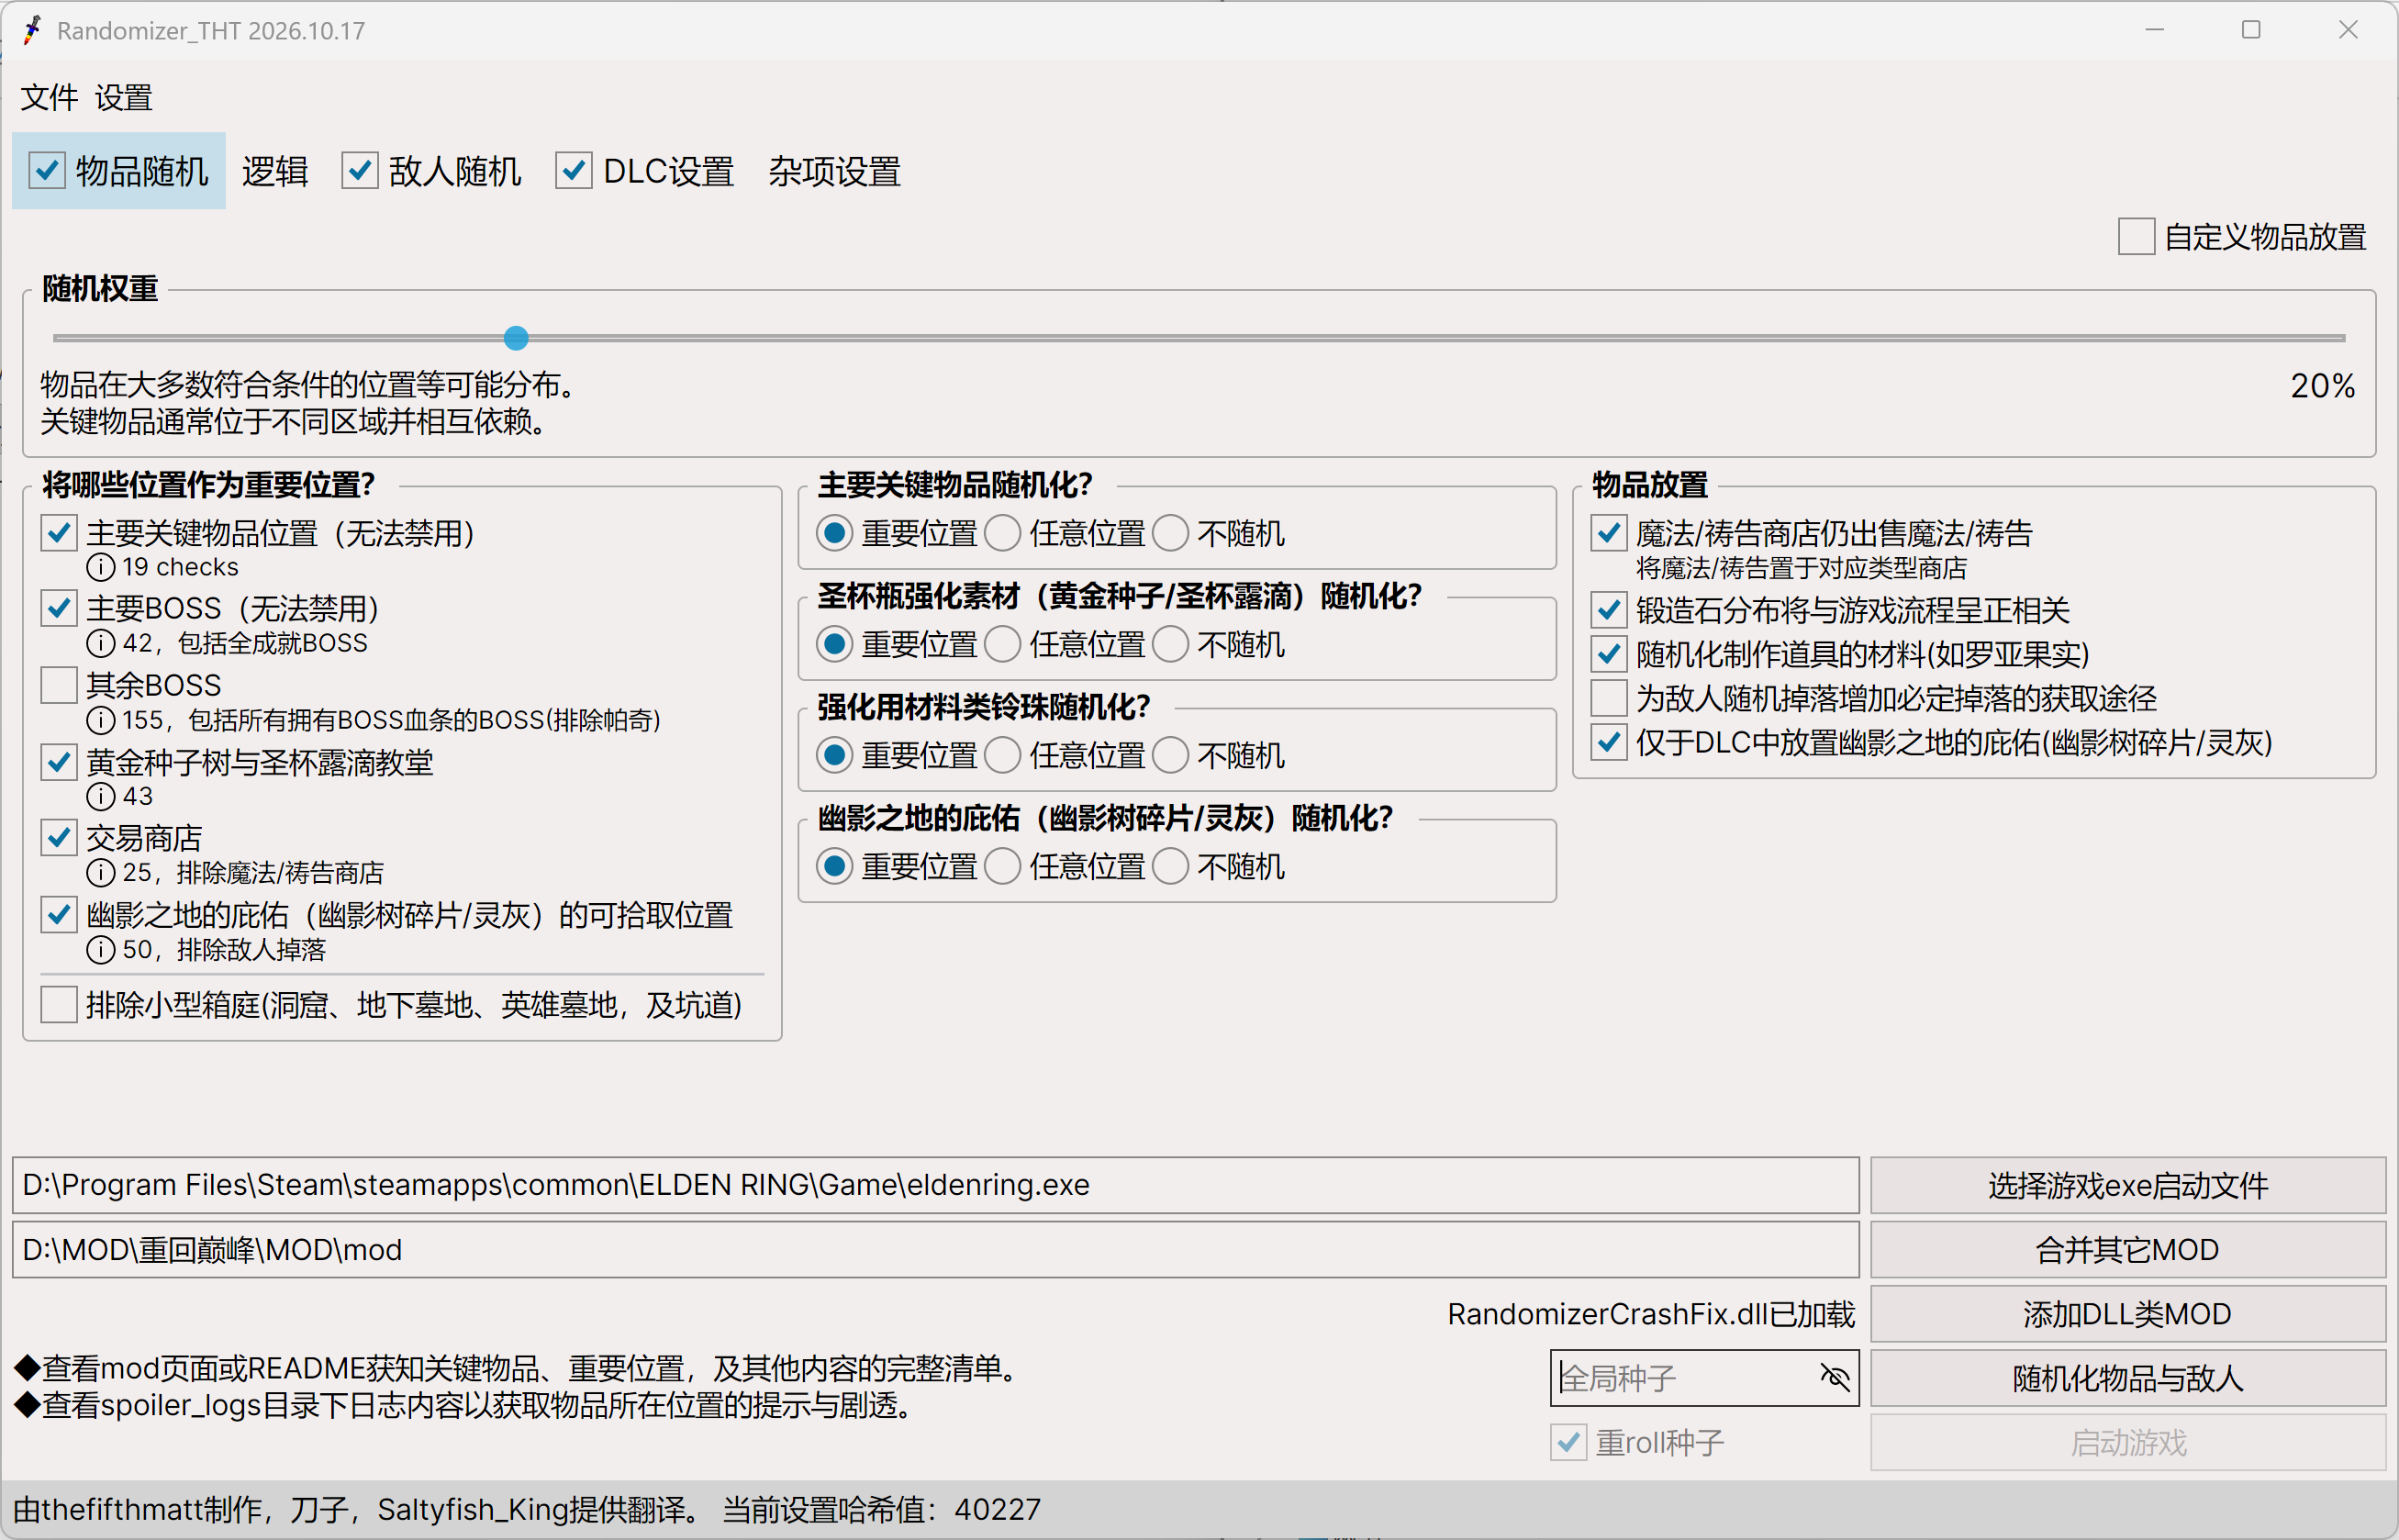This screenshot has height=1540, width=2399.
Task: Toggle the 重roll种子 checkbox
Action: coord(1568,1442)
